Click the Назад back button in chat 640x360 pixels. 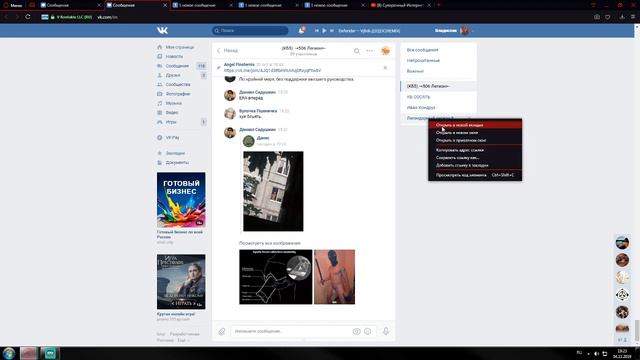227,51
